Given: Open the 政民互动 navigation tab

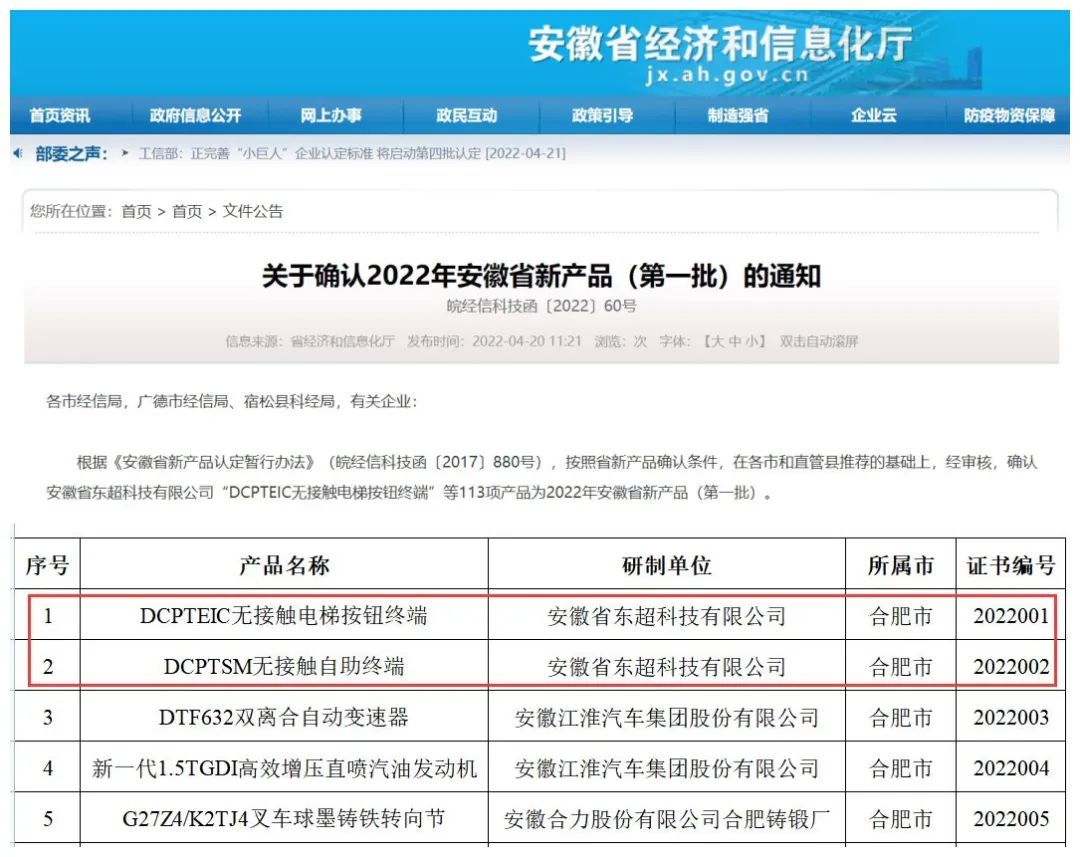Looking at the screenshot, I should pyautogui.click(x=466, y=115).
